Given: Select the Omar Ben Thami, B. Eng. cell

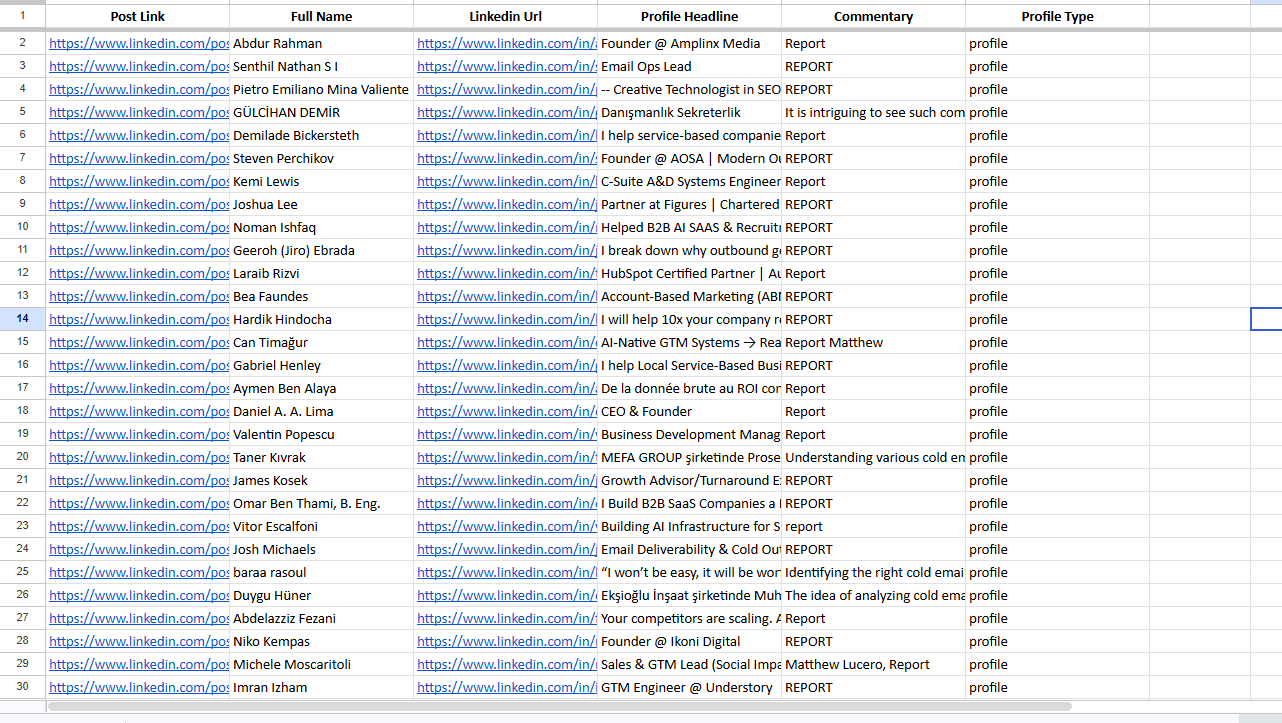Looking at the screenshot, I should (x=322, y=503).
